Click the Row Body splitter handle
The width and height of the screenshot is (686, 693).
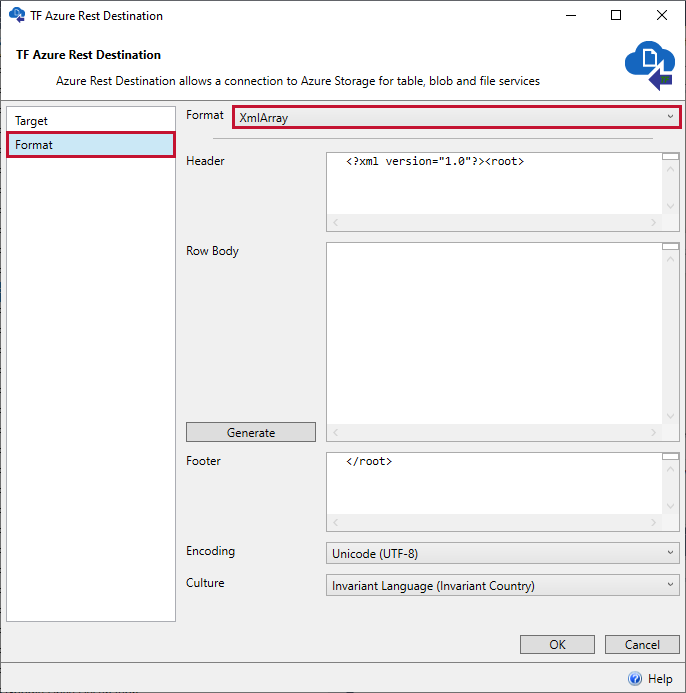[670, 246]
